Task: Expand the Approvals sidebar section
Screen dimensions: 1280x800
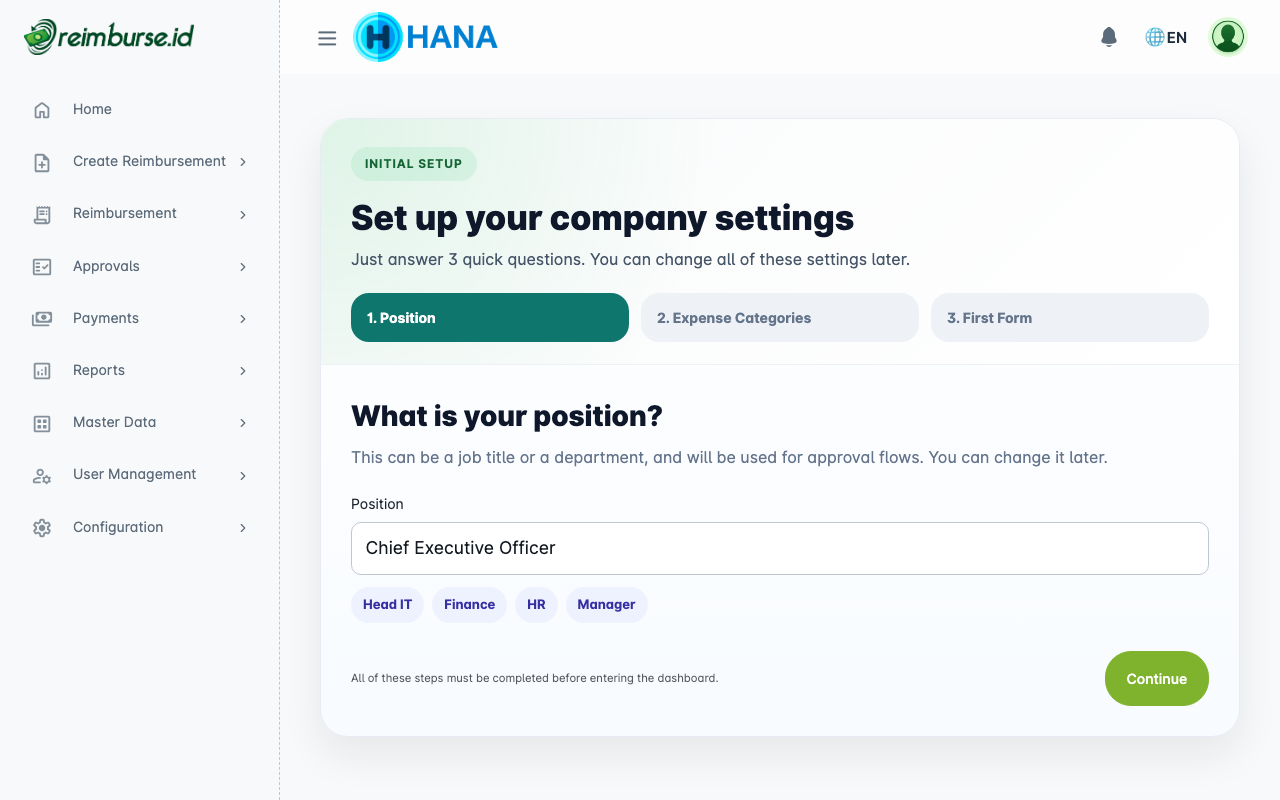Action: point(105,266)
